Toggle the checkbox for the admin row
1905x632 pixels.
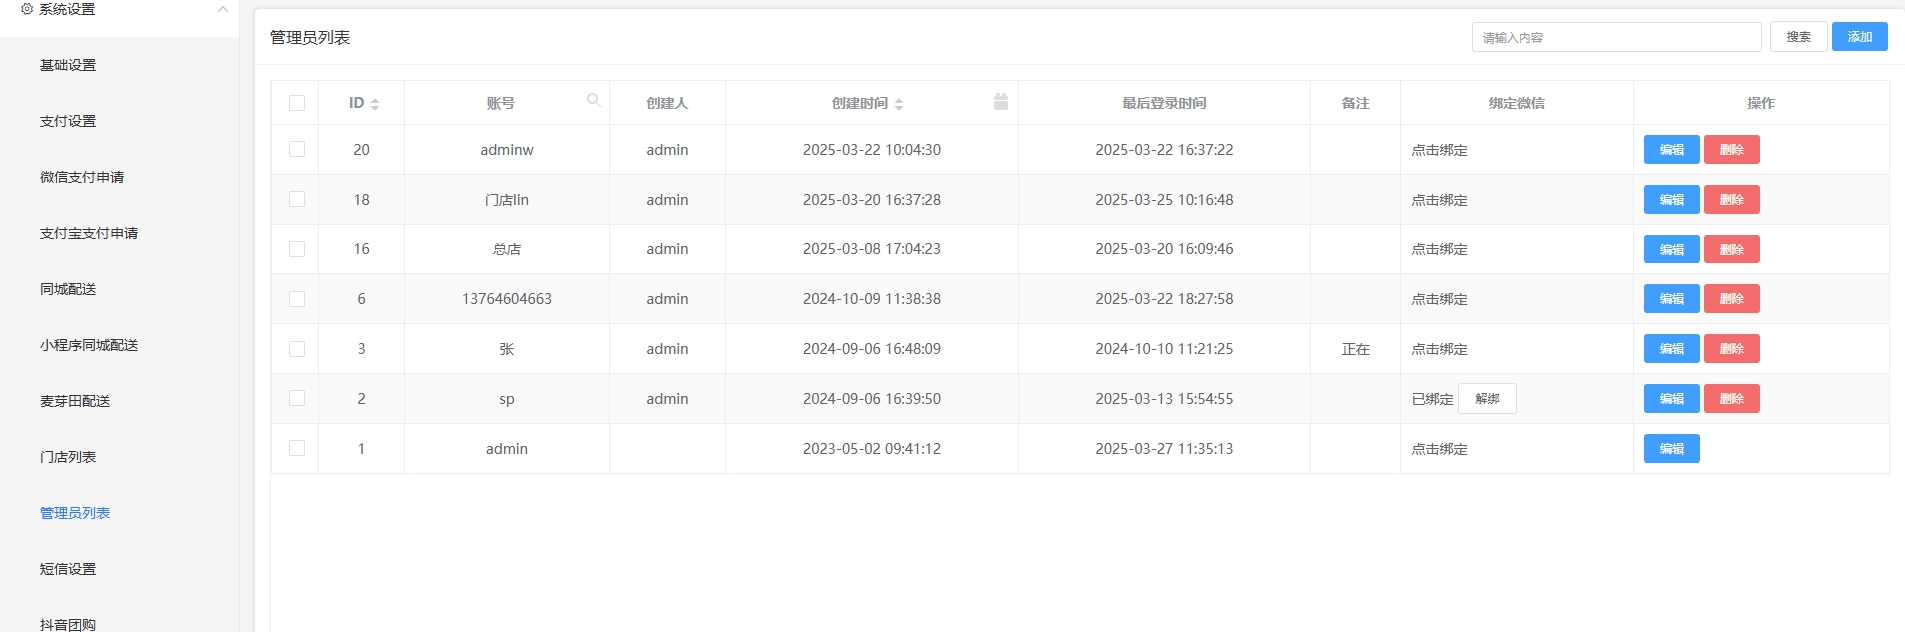[297, 448]
